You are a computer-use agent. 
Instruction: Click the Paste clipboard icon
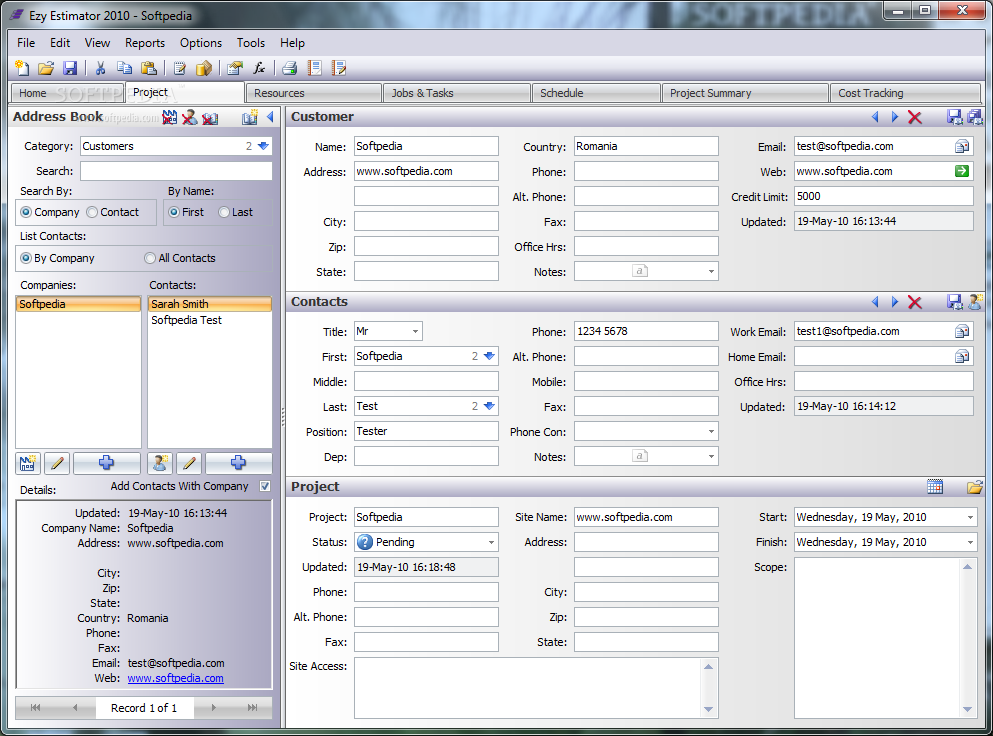149,68
